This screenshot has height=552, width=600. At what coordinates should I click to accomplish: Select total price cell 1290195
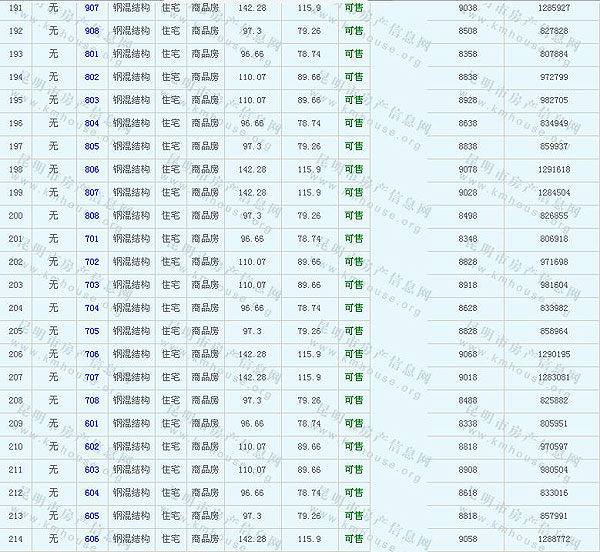(x=553, y=354)
